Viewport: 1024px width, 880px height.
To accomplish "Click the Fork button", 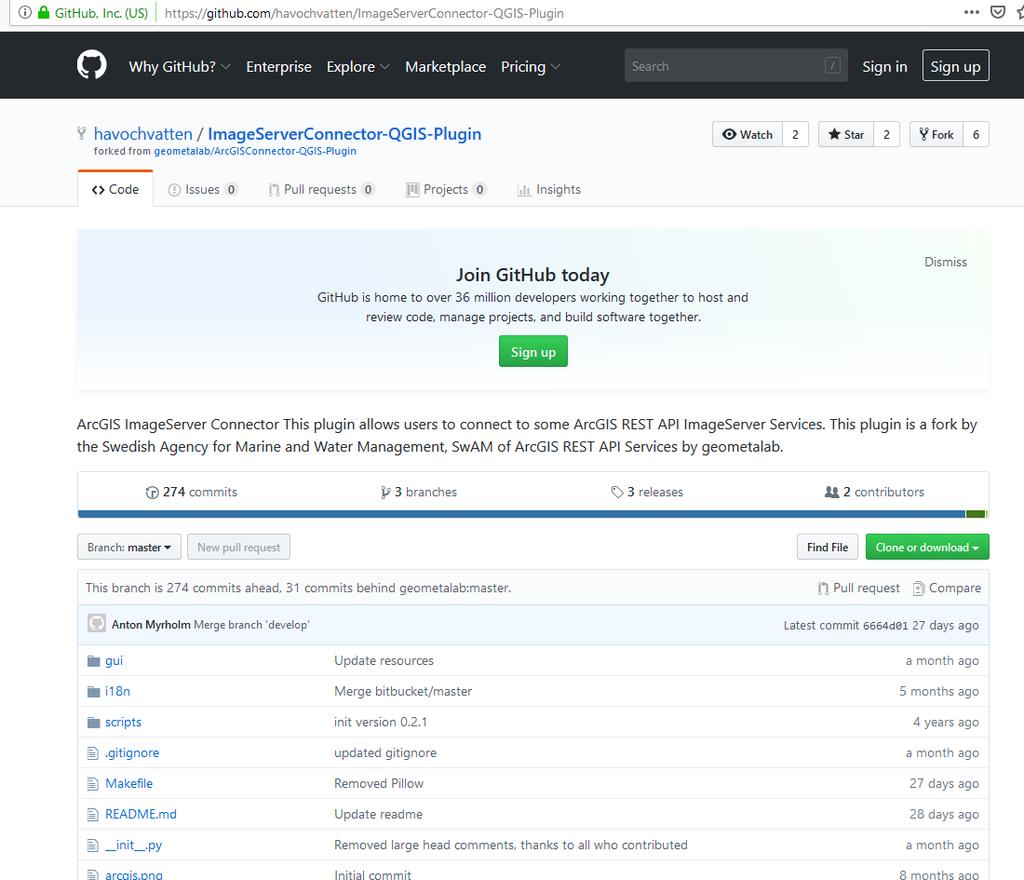I will [x=936, y=134].
